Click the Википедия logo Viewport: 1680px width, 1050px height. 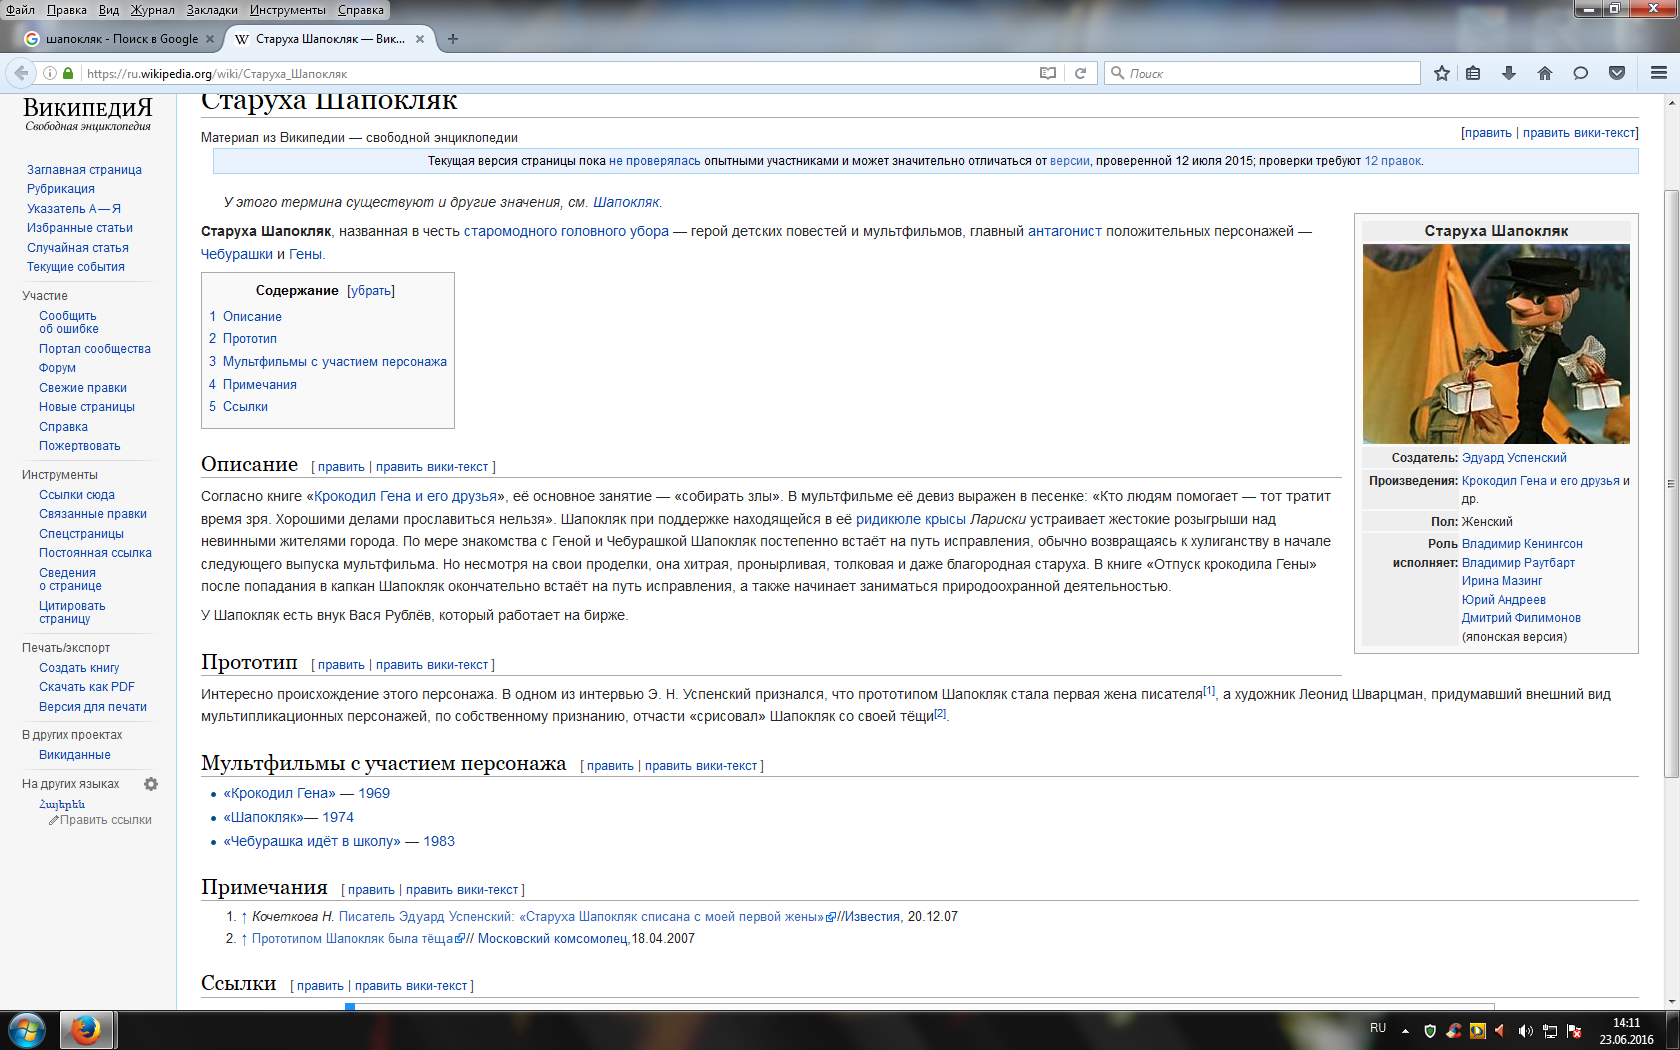(88, 114)
